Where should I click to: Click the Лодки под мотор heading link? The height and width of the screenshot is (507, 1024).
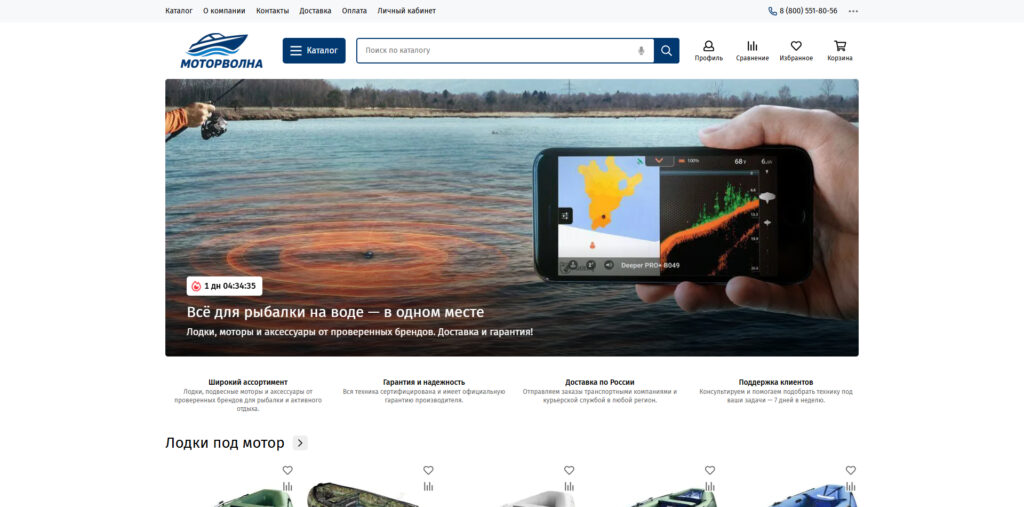[225, 443]
